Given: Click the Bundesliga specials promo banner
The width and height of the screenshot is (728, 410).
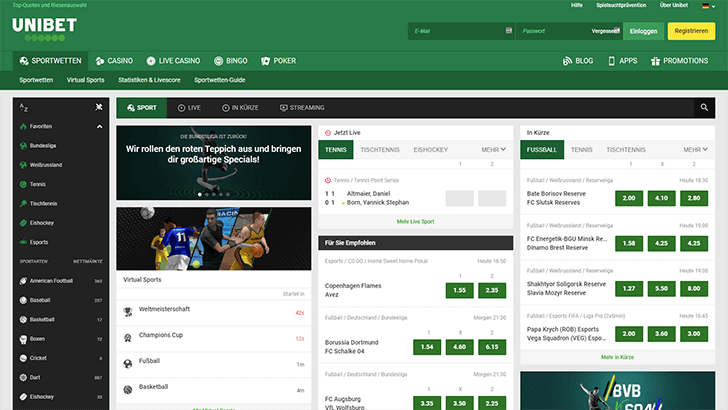Looking at the screenshot, I should (x=214, y=163).
